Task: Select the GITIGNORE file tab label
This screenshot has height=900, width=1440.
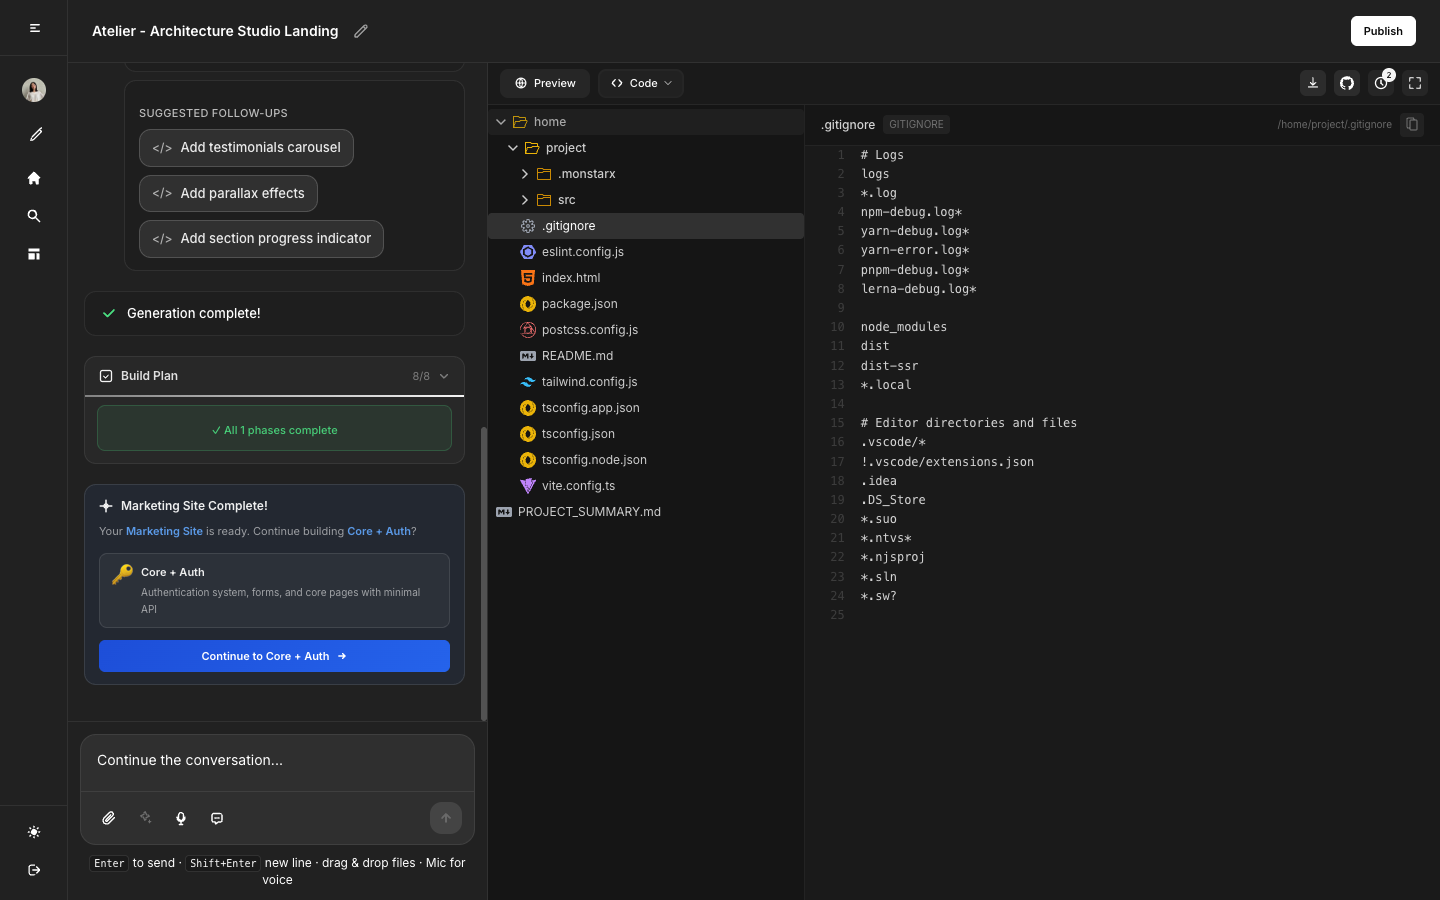Action: pos(916,124)
